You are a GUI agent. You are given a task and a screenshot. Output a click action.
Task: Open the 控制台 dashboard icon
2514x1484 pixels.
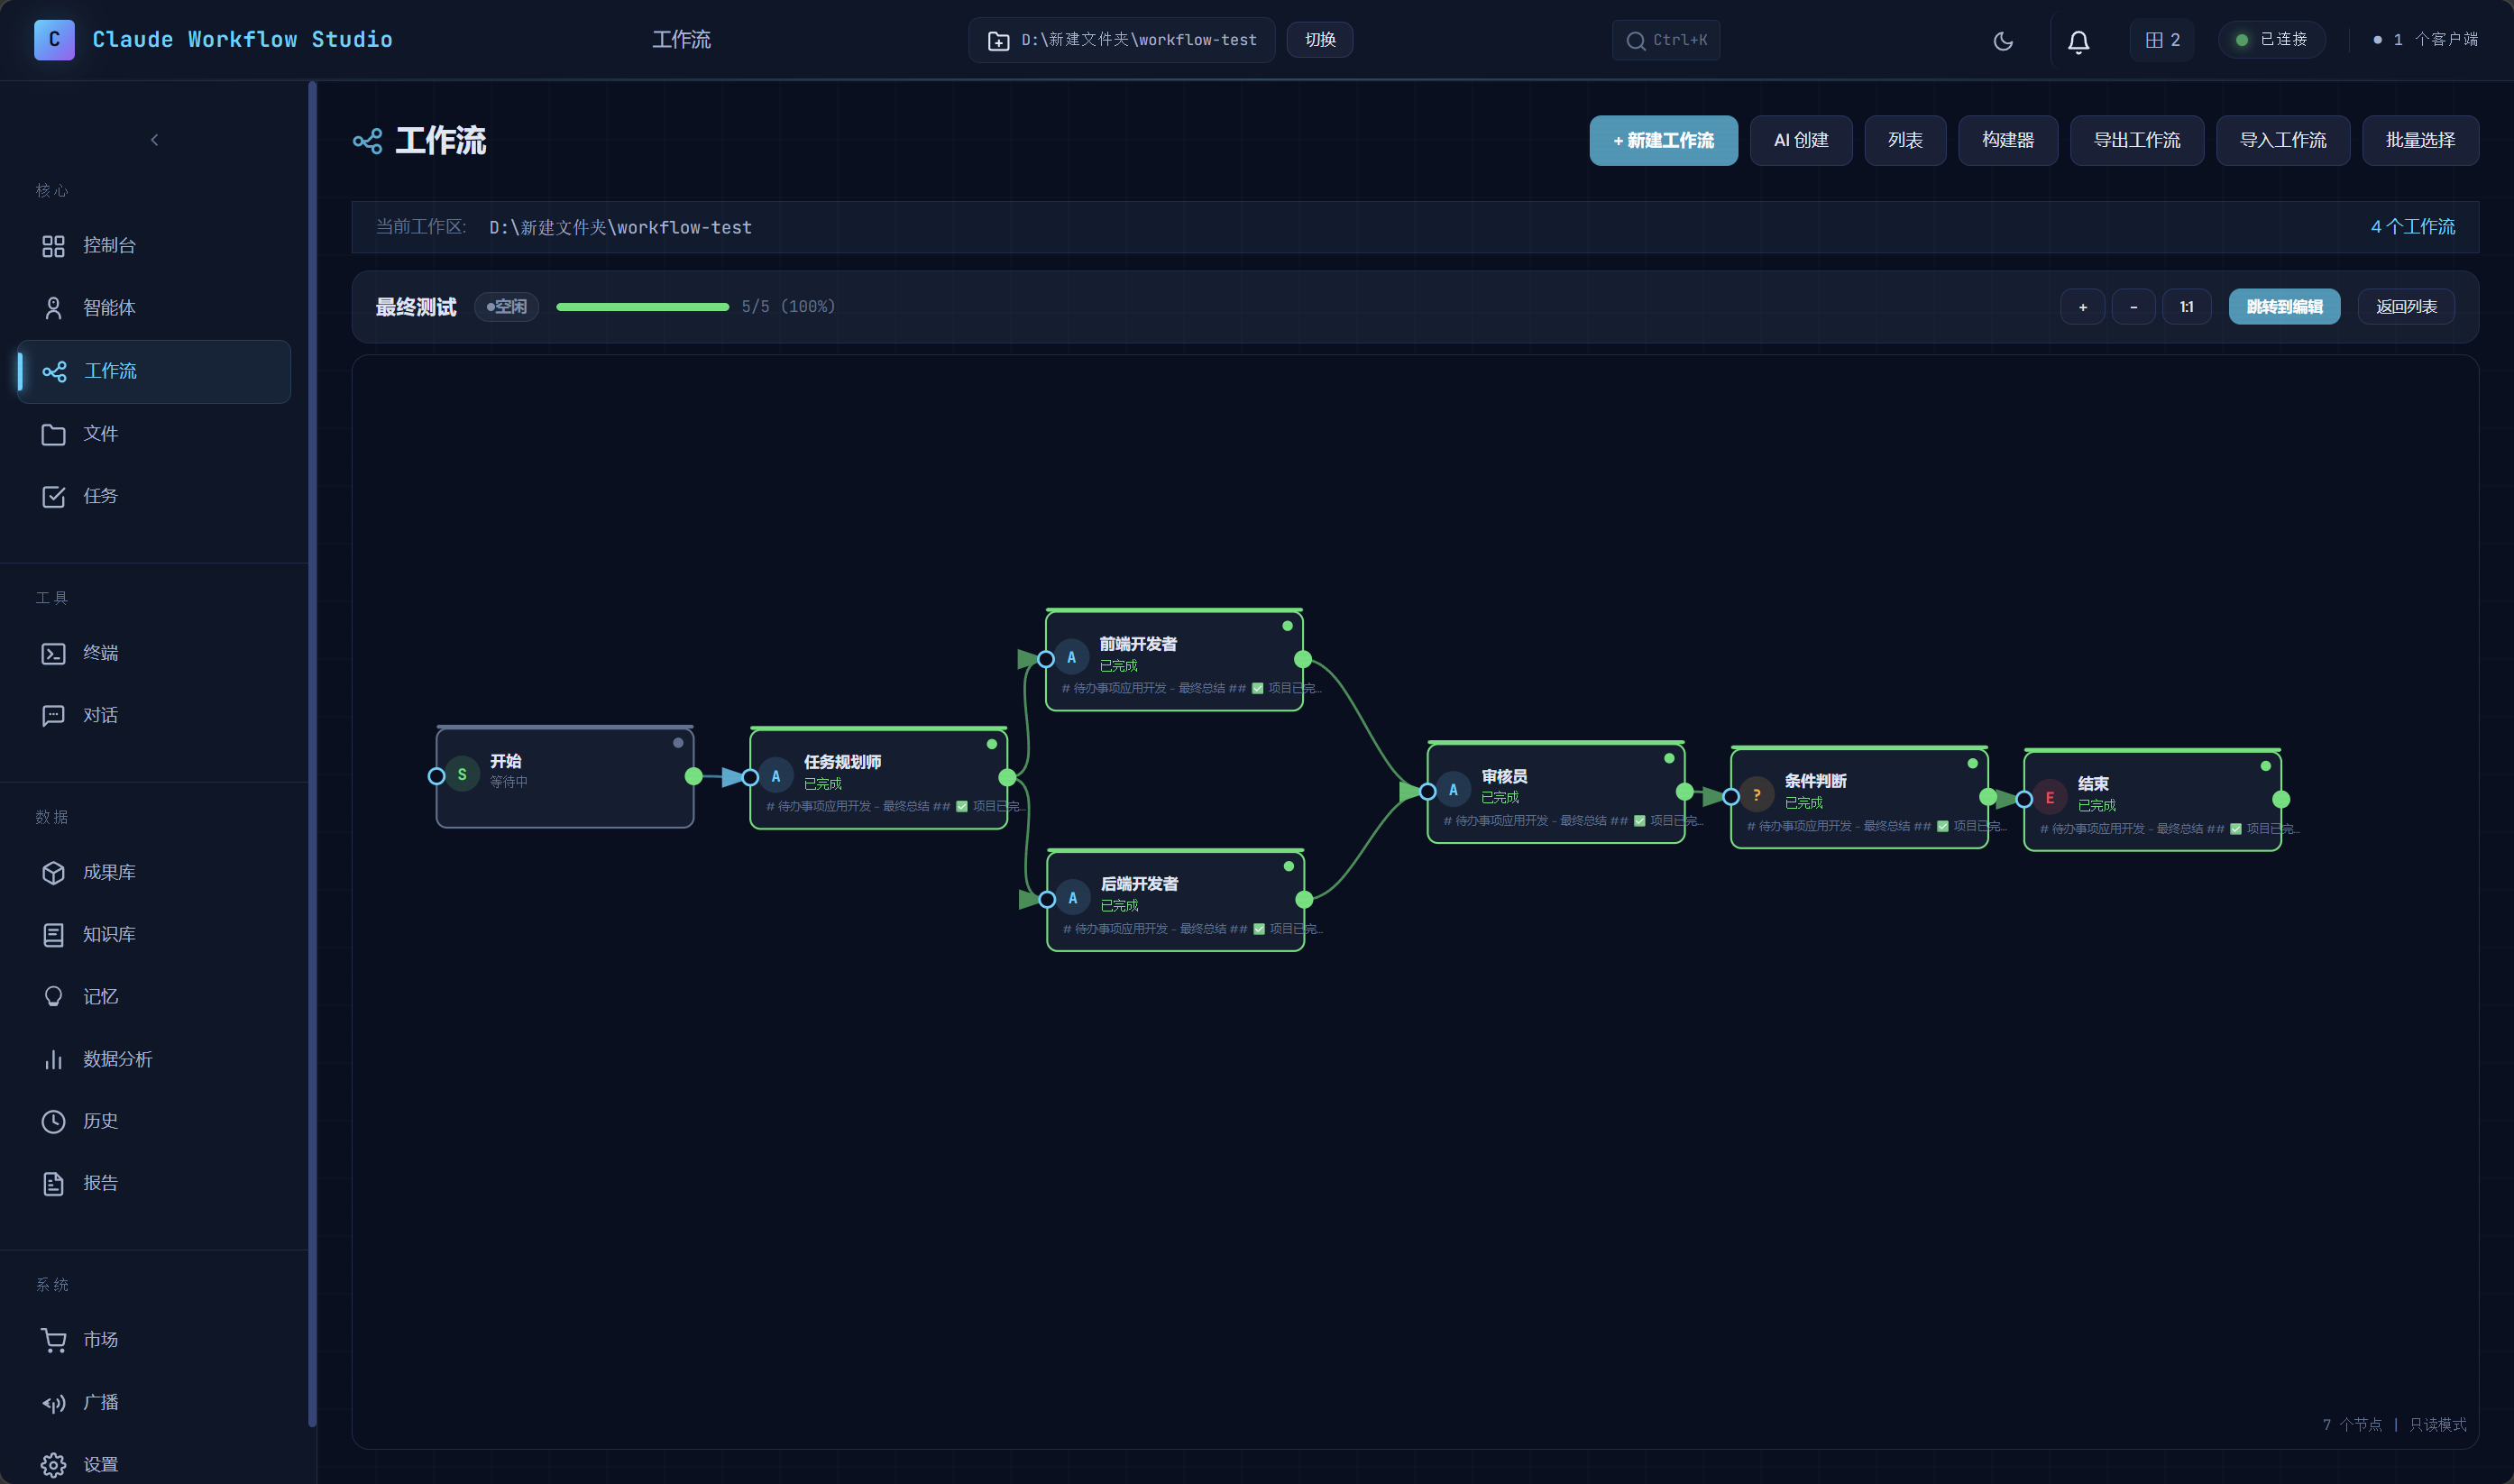[53, 246]
